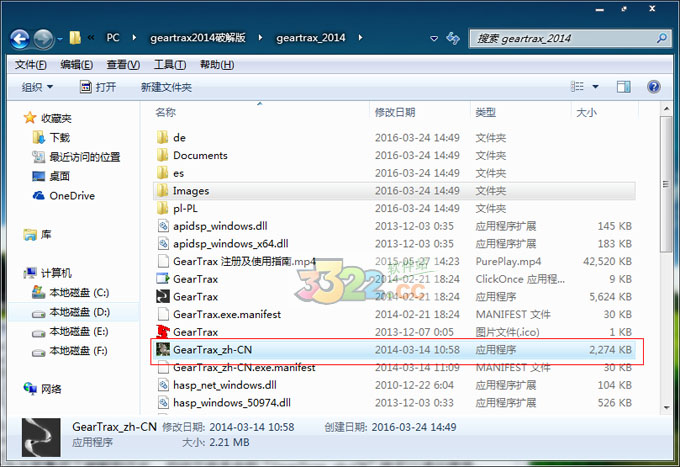This screenshot has width=680, height=467.
Task: Select the pl-PL folder icon
Action: point(163,208)
